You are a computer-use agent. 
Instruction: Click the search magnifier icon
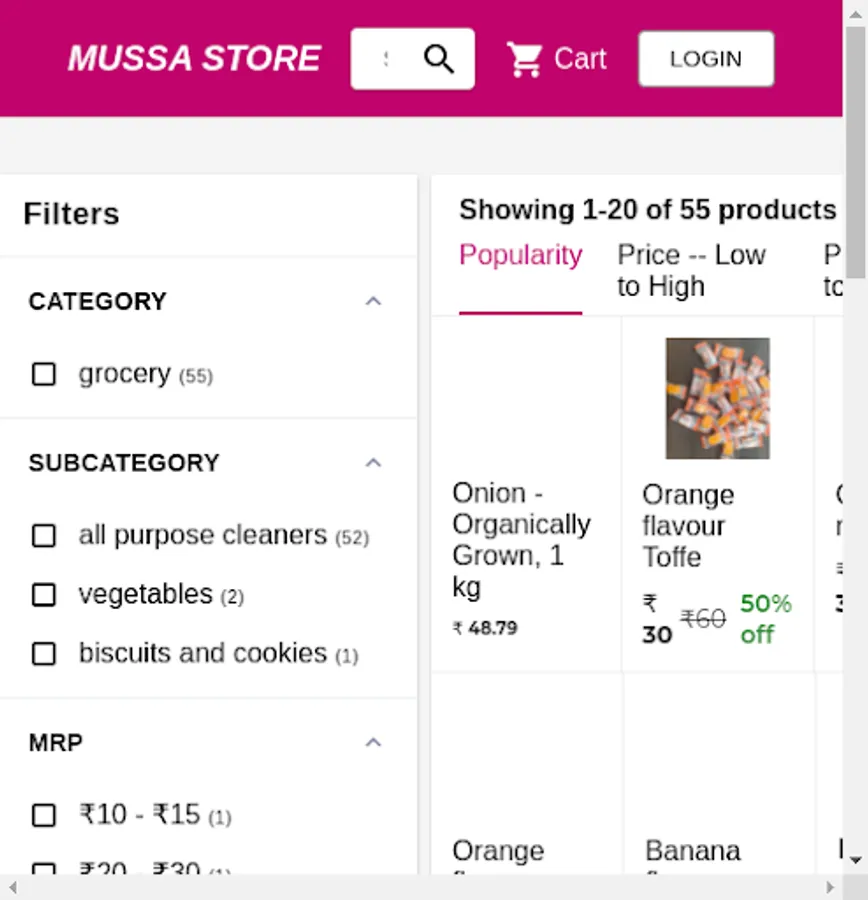click(x=439, y=59)
